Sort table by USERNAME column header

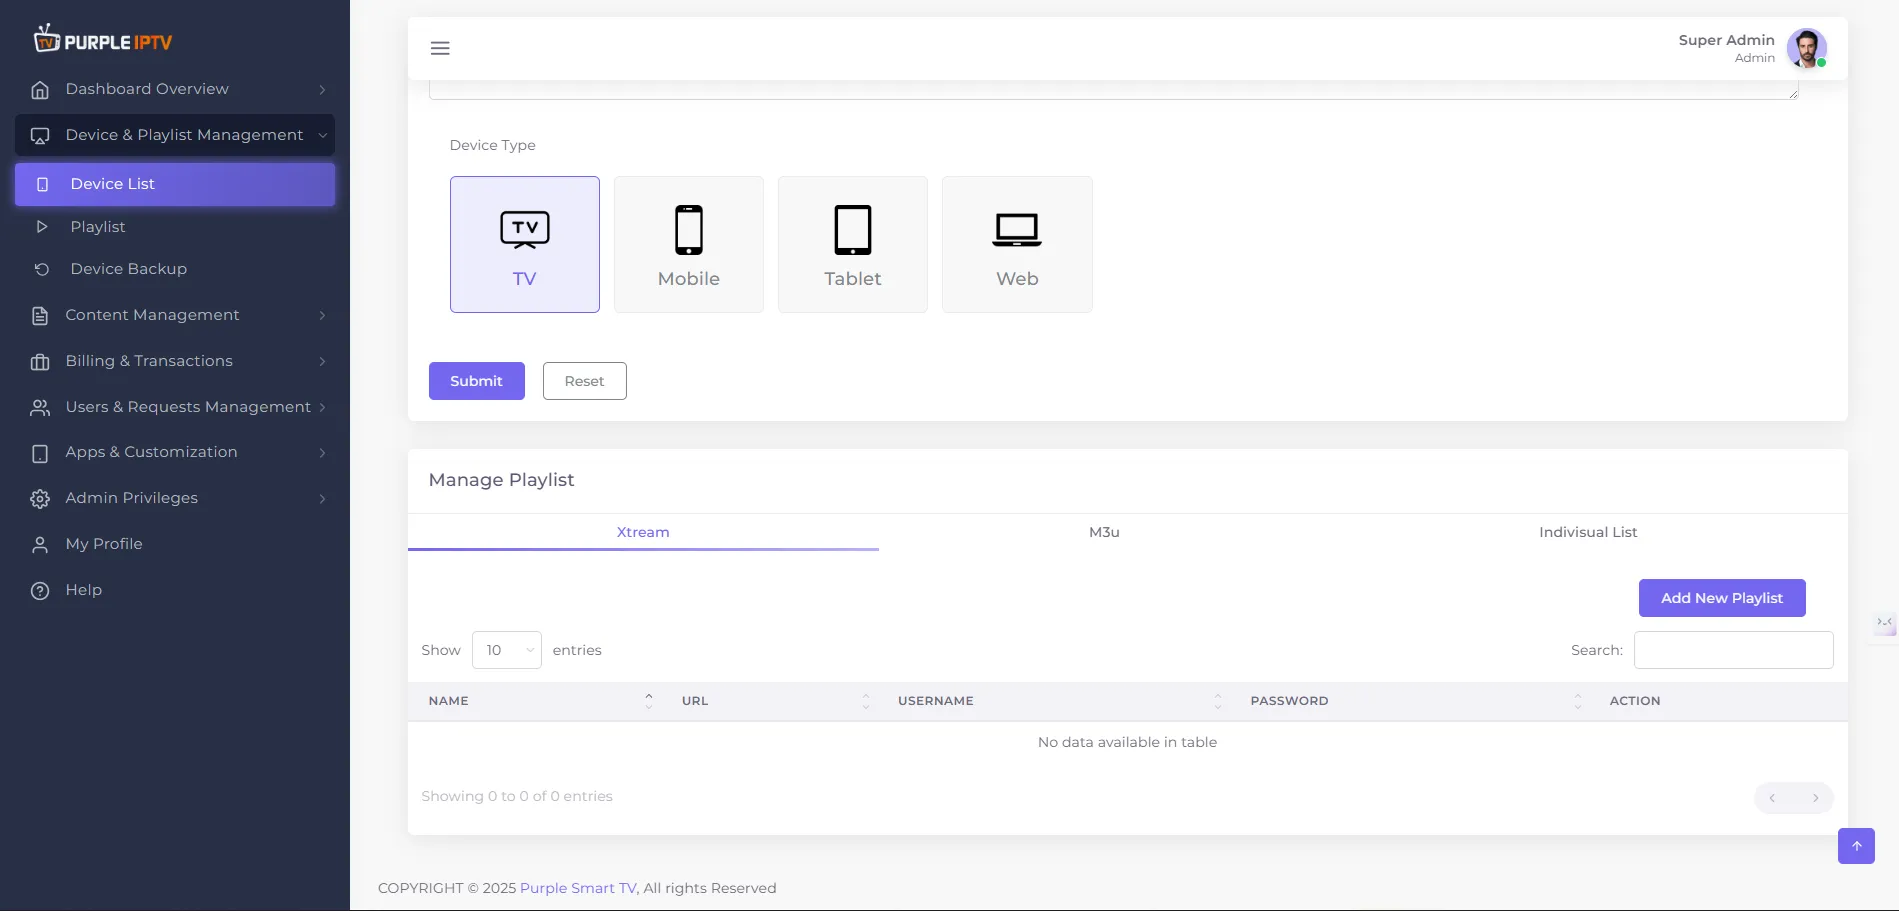(1054, 701)
